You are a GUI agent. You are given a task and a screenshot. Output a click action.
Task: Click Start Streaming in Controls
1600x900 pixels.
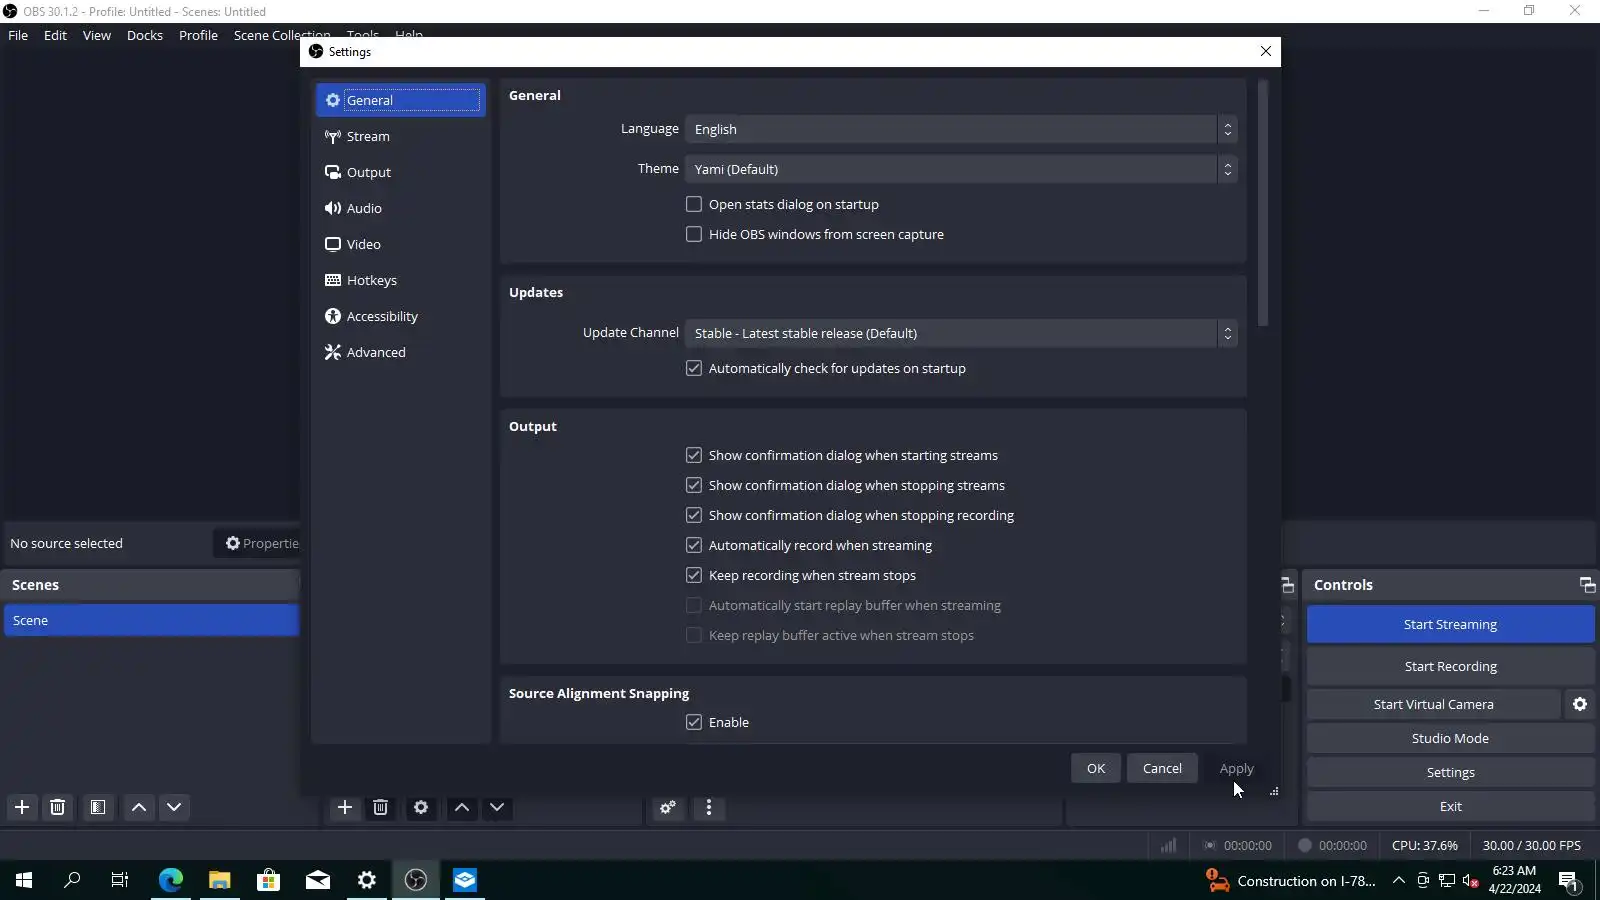coord(1450,624)
